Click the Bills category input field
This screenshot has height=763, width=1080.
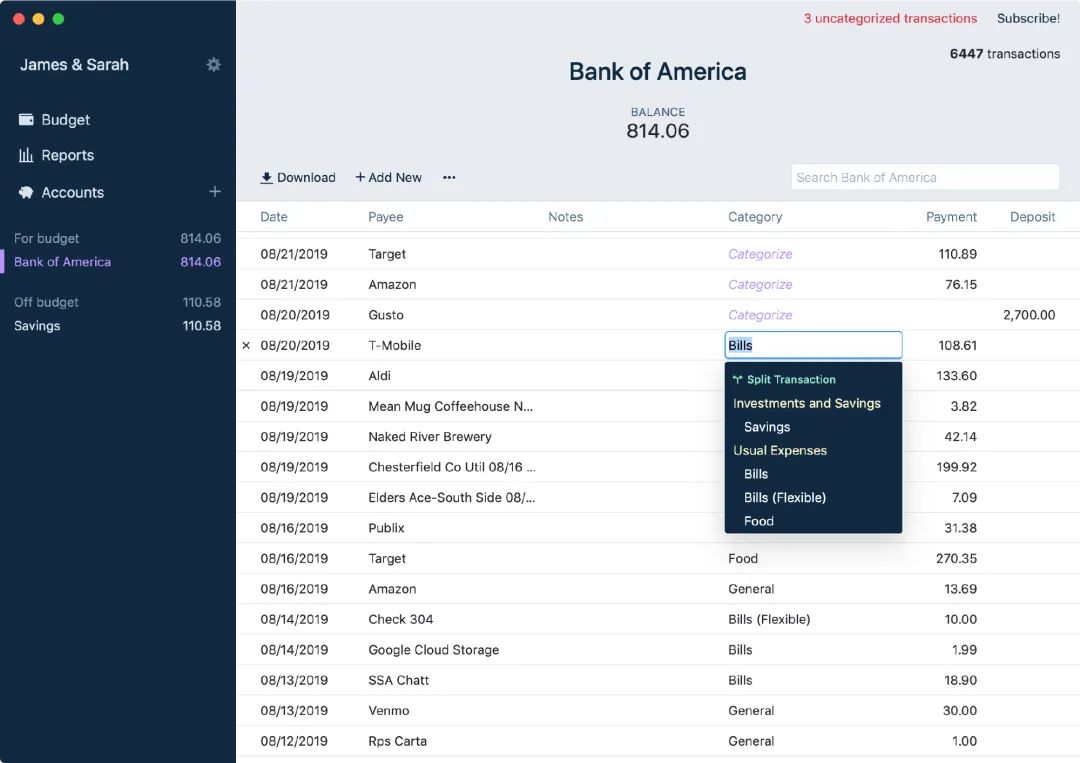tap(813, 345)
